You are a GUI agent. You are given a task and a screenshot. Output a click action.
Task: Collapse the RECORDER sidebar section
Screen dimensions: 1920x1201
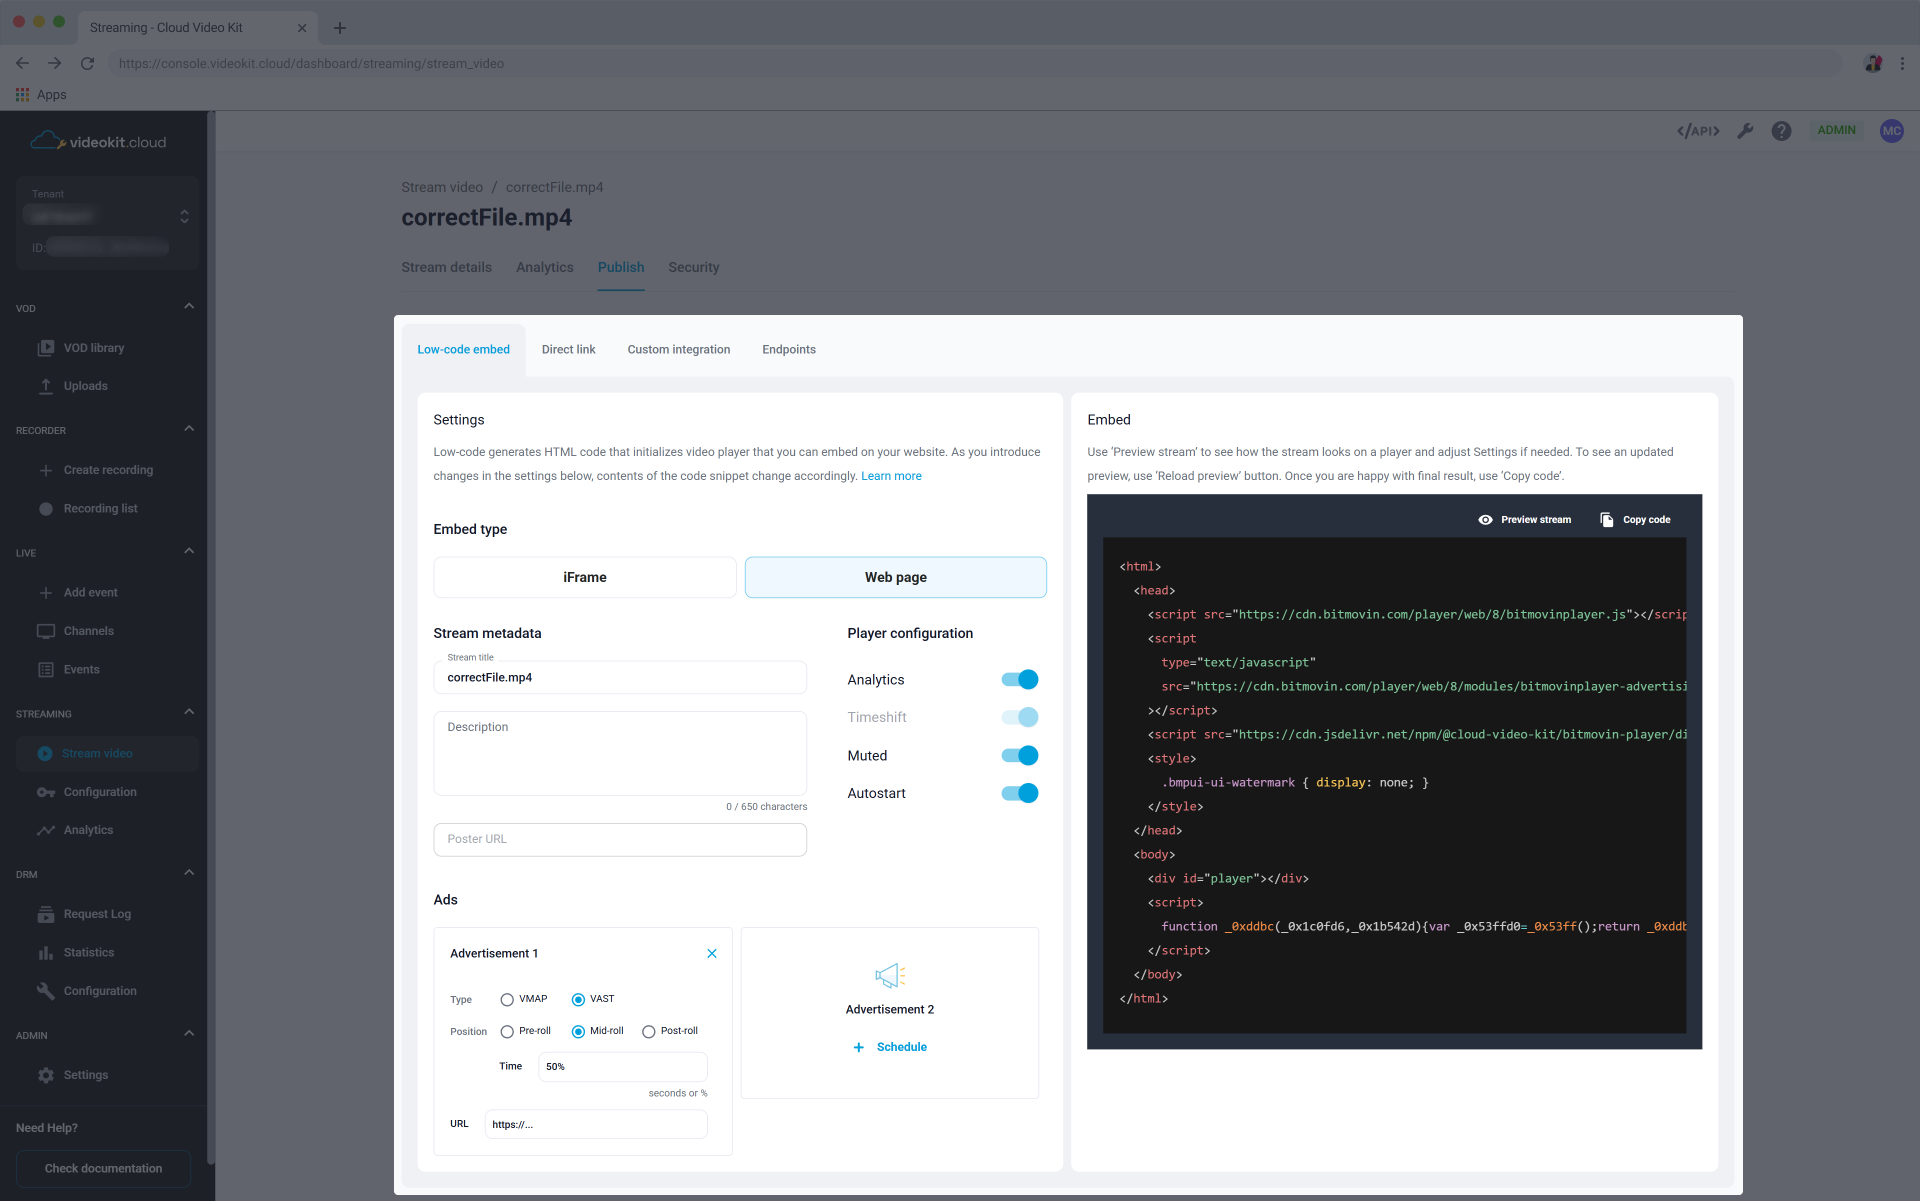189,429
